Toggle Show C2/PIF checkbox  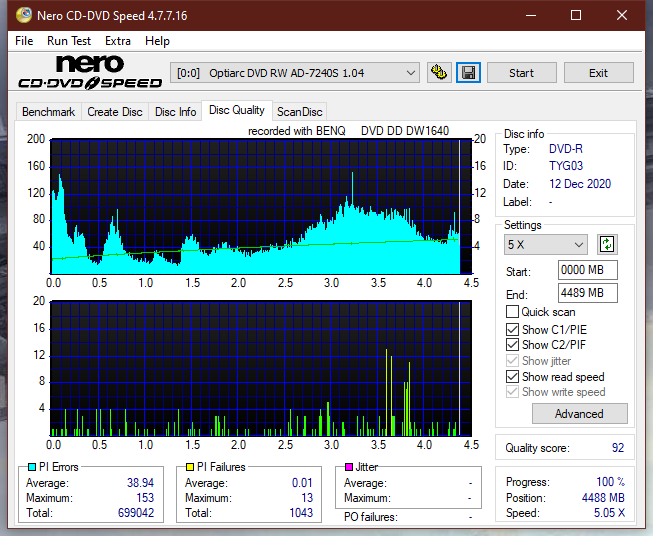point(512,344)
